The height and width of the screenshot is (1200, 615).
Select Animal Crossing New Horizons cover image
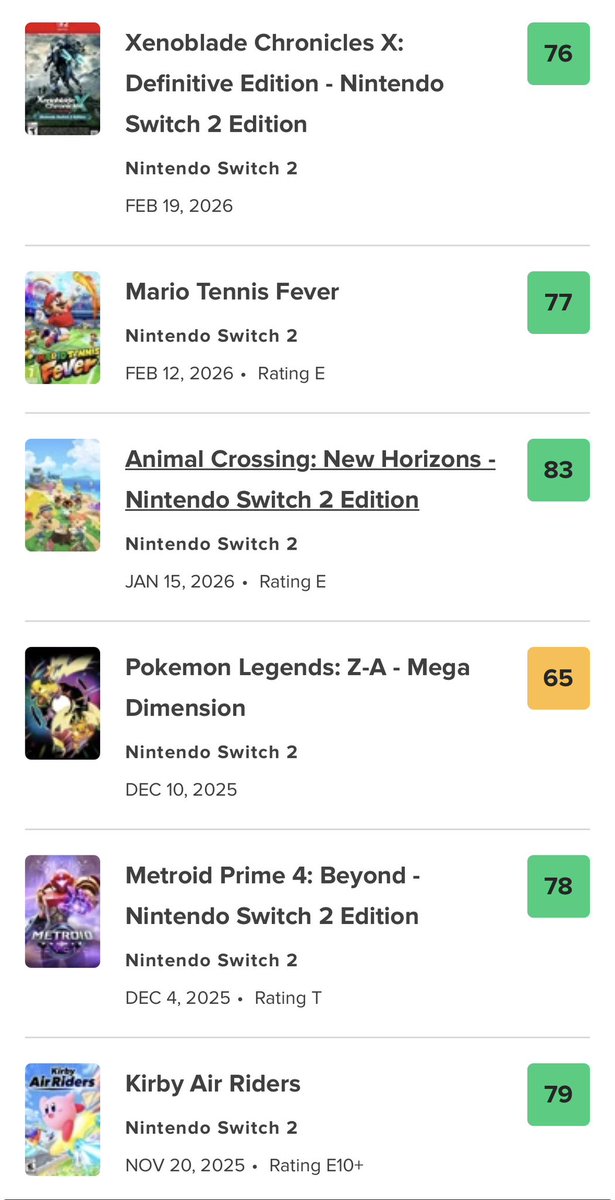63,495
